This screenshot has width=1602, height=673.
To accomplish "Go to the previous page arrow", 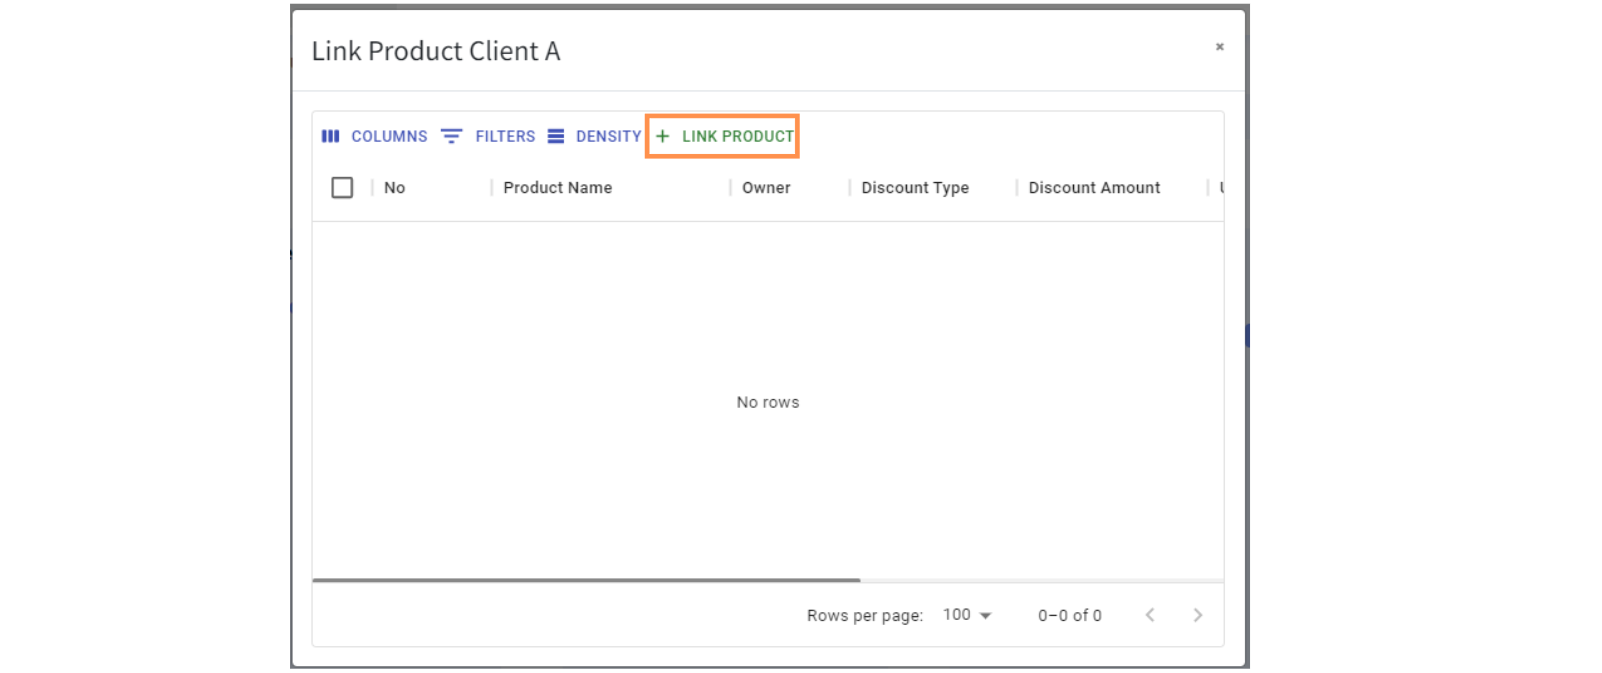I will click(x=1150, y=615).
